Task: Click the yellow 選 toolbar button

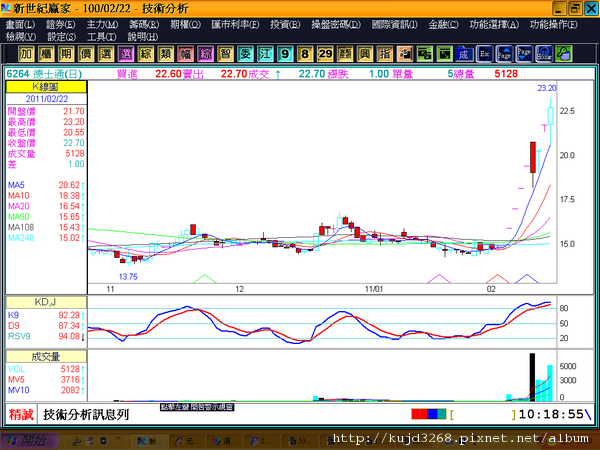Action: 106,54
